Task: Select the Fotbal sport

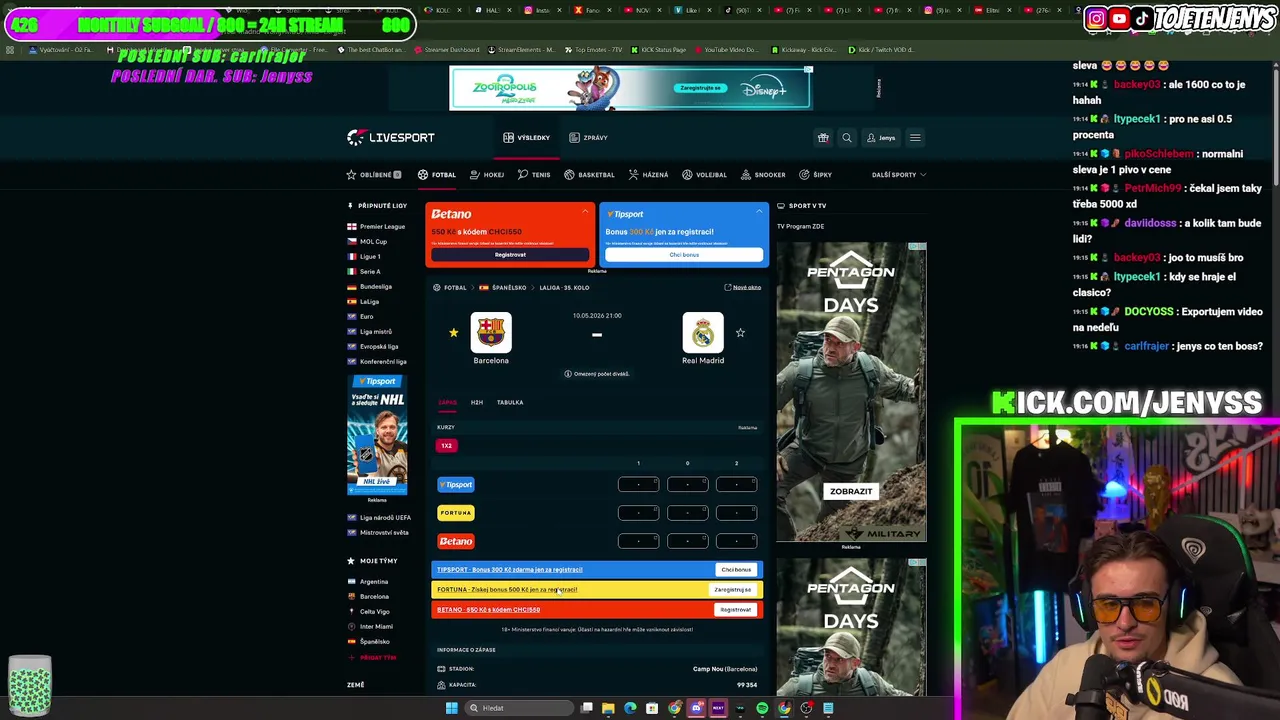Action: 437,175
